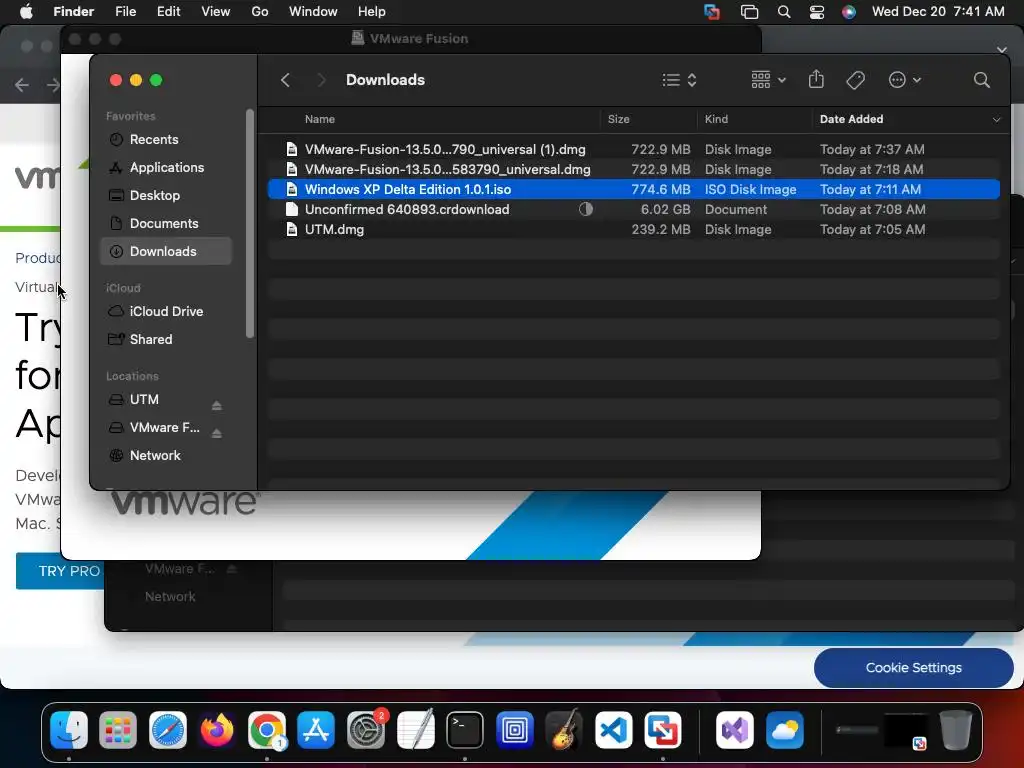Open the Edit menu in menu bar
This screenshot has height=768, width=1024.
(x=168, y=12)
